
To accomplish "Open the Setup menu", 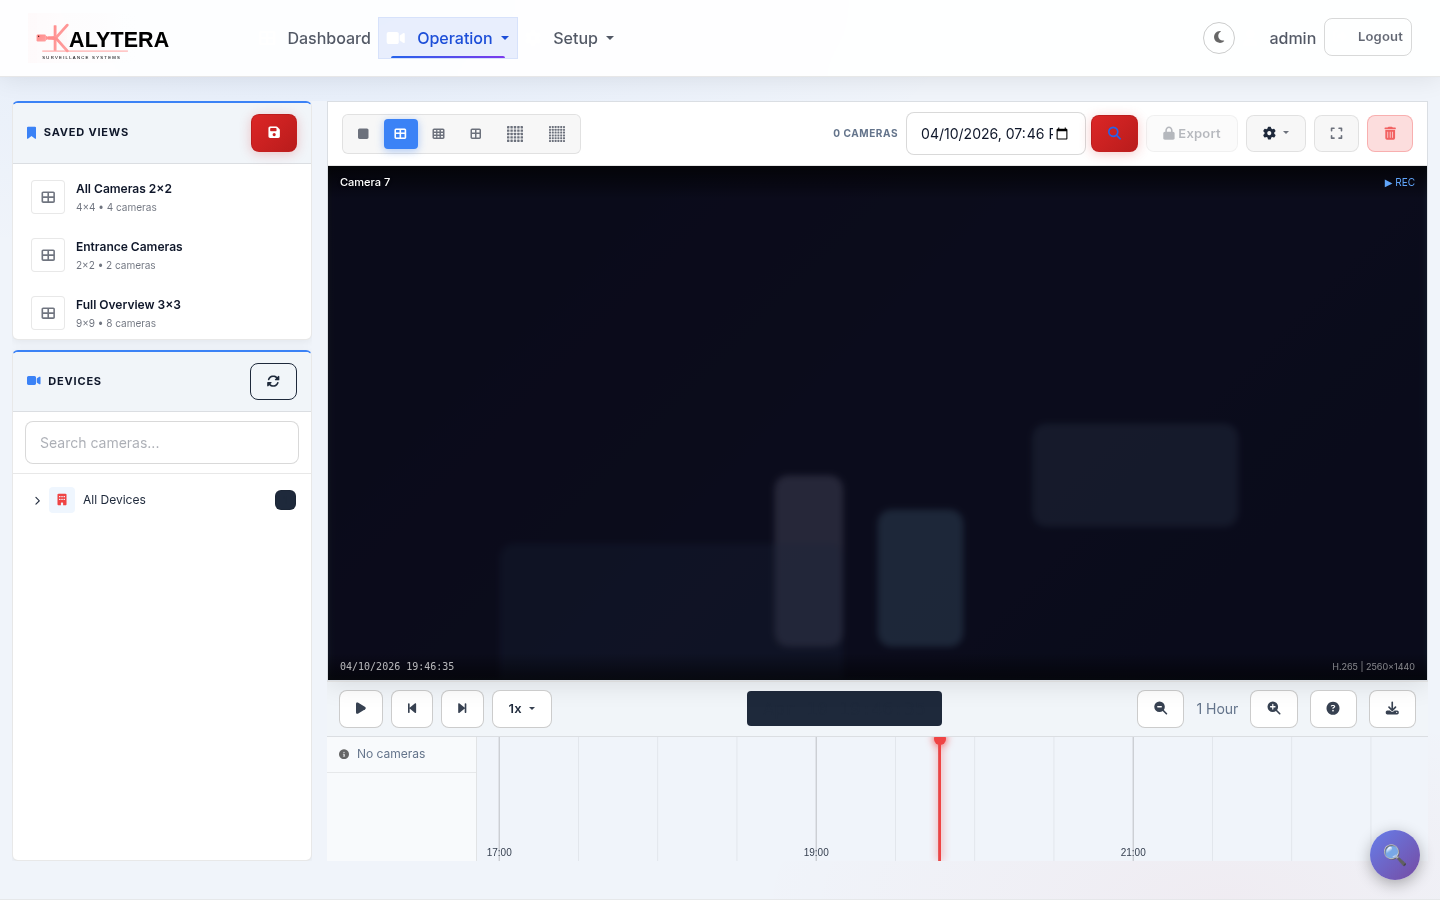I will coord(583,38).
